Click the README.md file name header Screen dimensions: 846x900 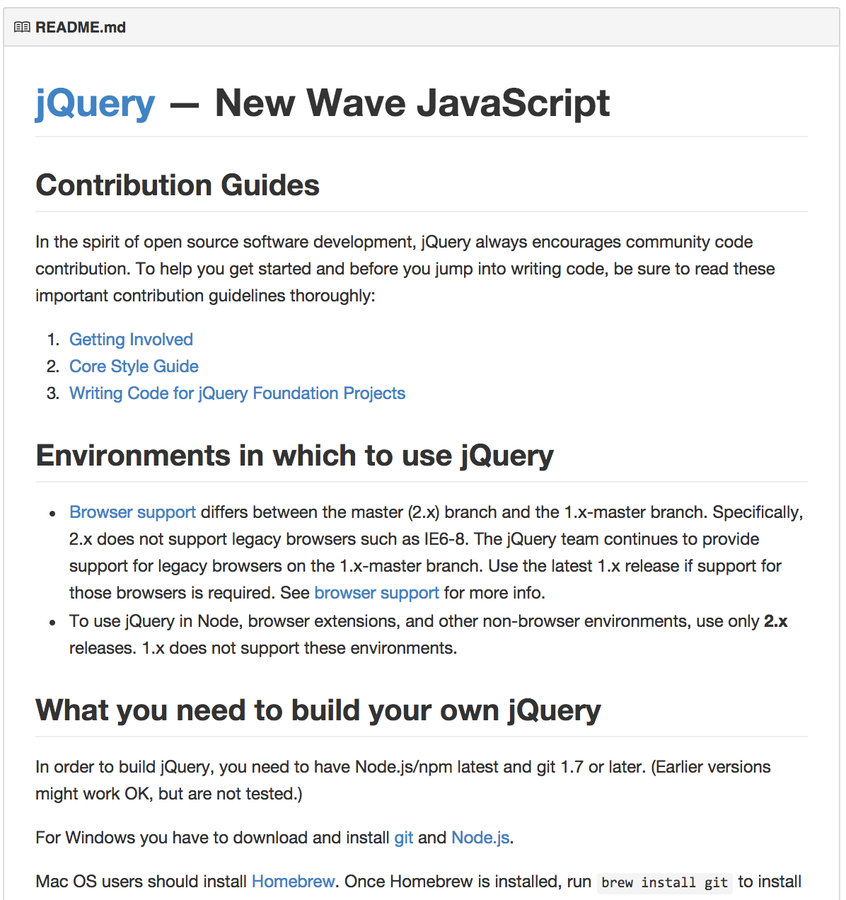click(x=80, y=27)
